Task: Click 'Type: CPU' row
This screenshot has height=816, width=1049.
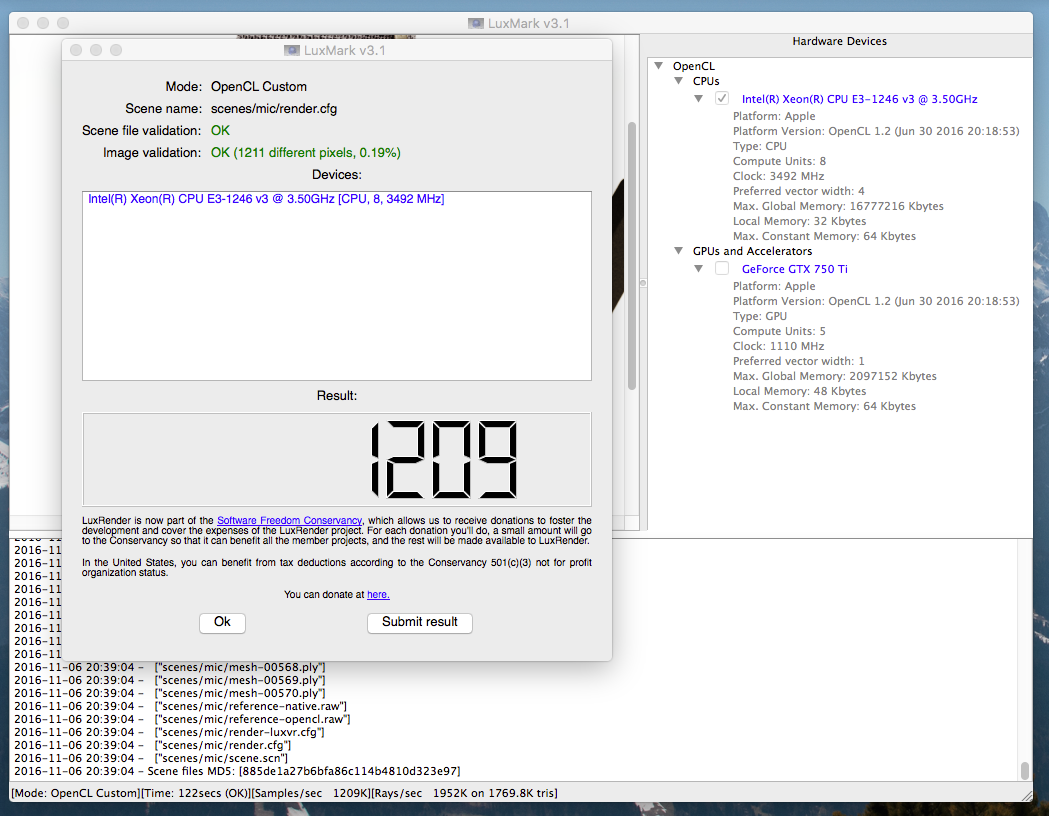Action: click(759, 146)
